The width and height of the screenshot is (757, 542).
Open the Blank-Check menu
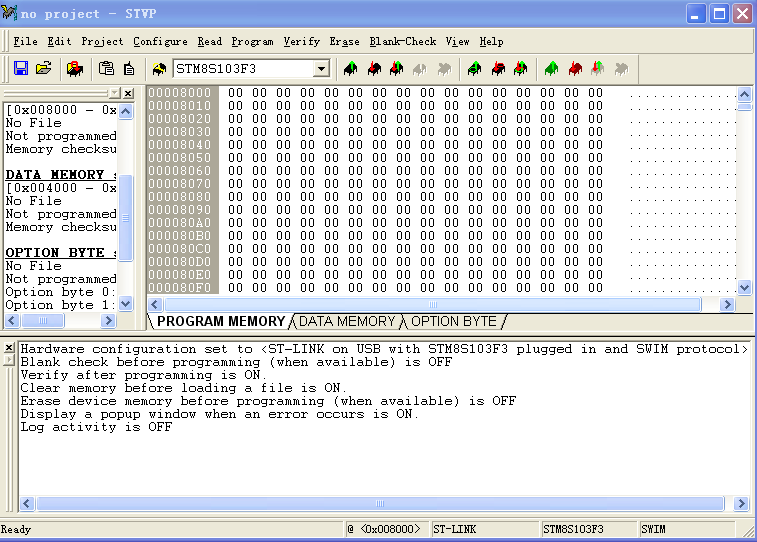click(402, 41)
